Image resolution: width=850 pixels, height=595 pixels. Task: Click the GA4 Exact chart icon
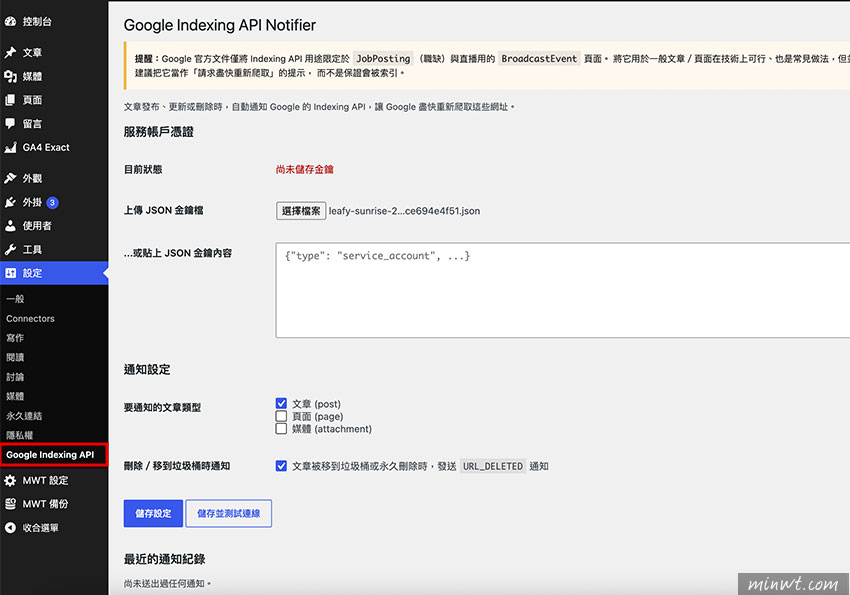point(10,147)
